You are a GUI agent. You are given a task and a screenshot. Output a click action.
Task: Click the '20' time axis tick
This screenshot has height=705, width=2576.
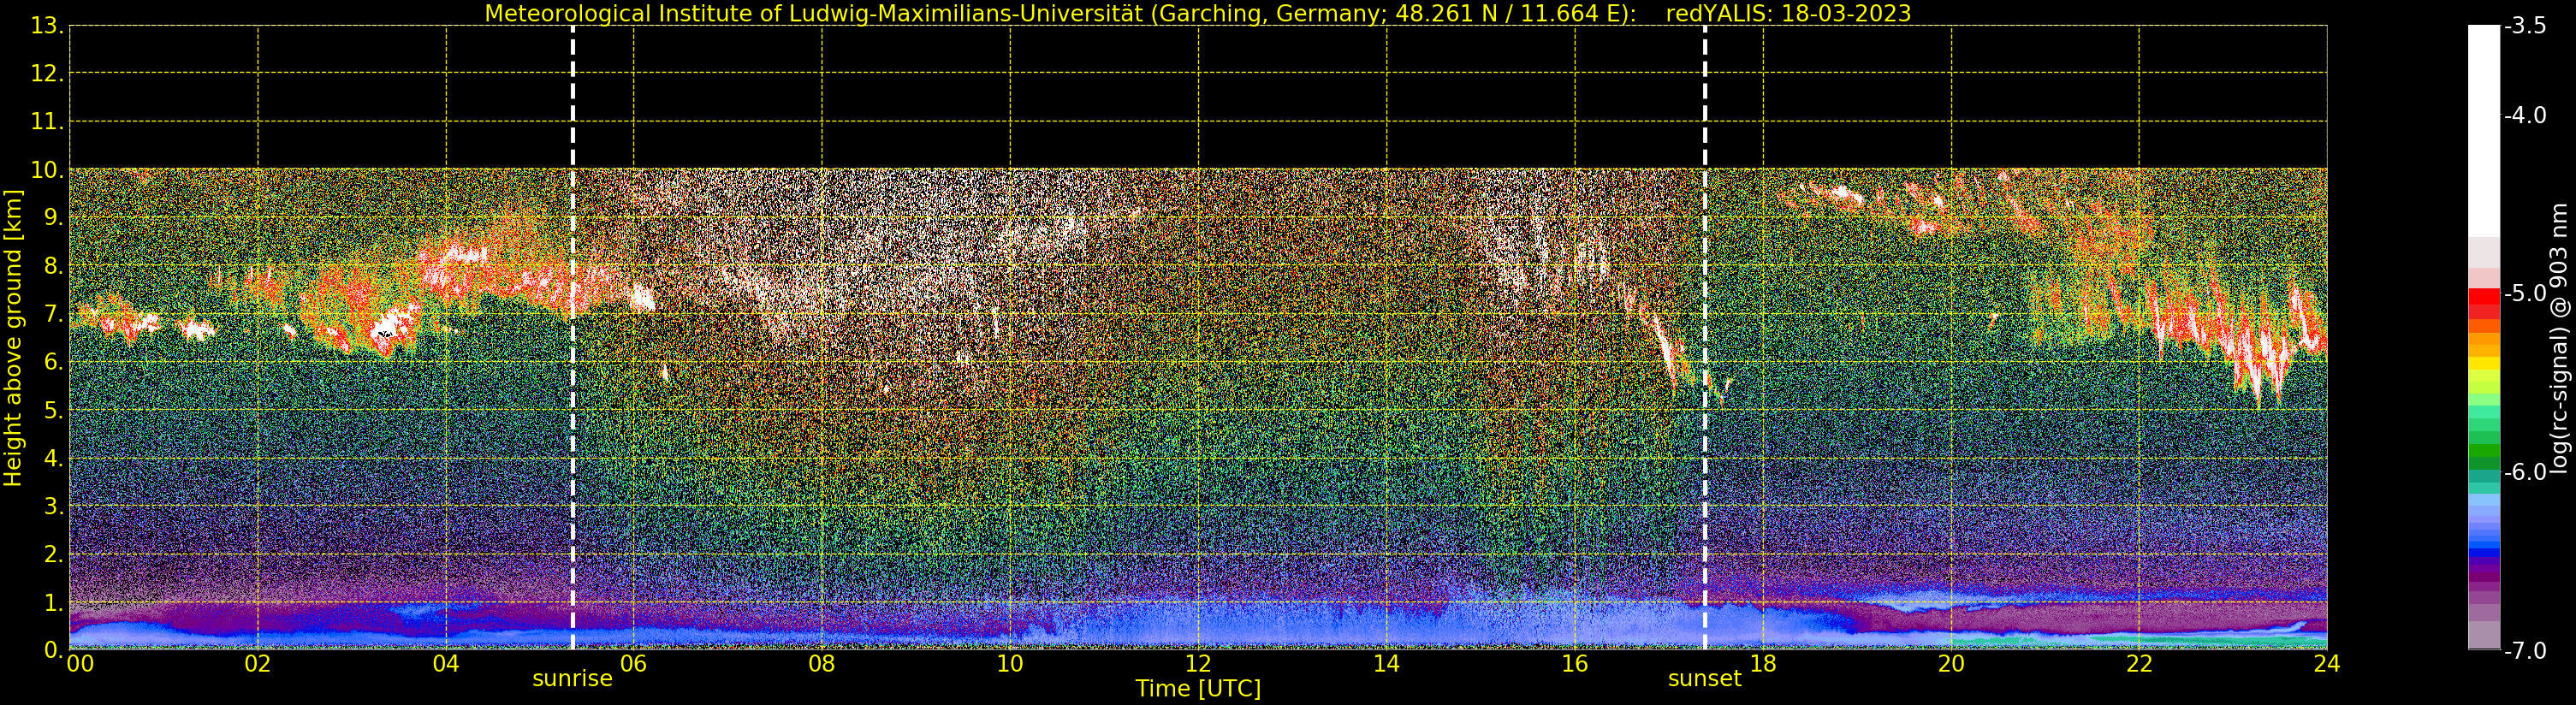(x=1951, y=664)
